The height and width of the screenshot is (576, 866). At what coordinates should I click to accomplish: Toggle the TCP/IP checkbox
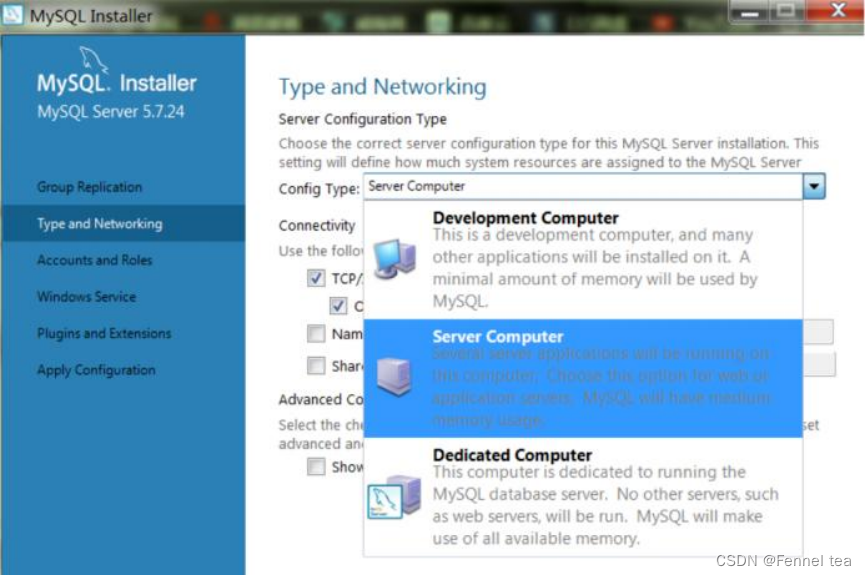[316, 278]
